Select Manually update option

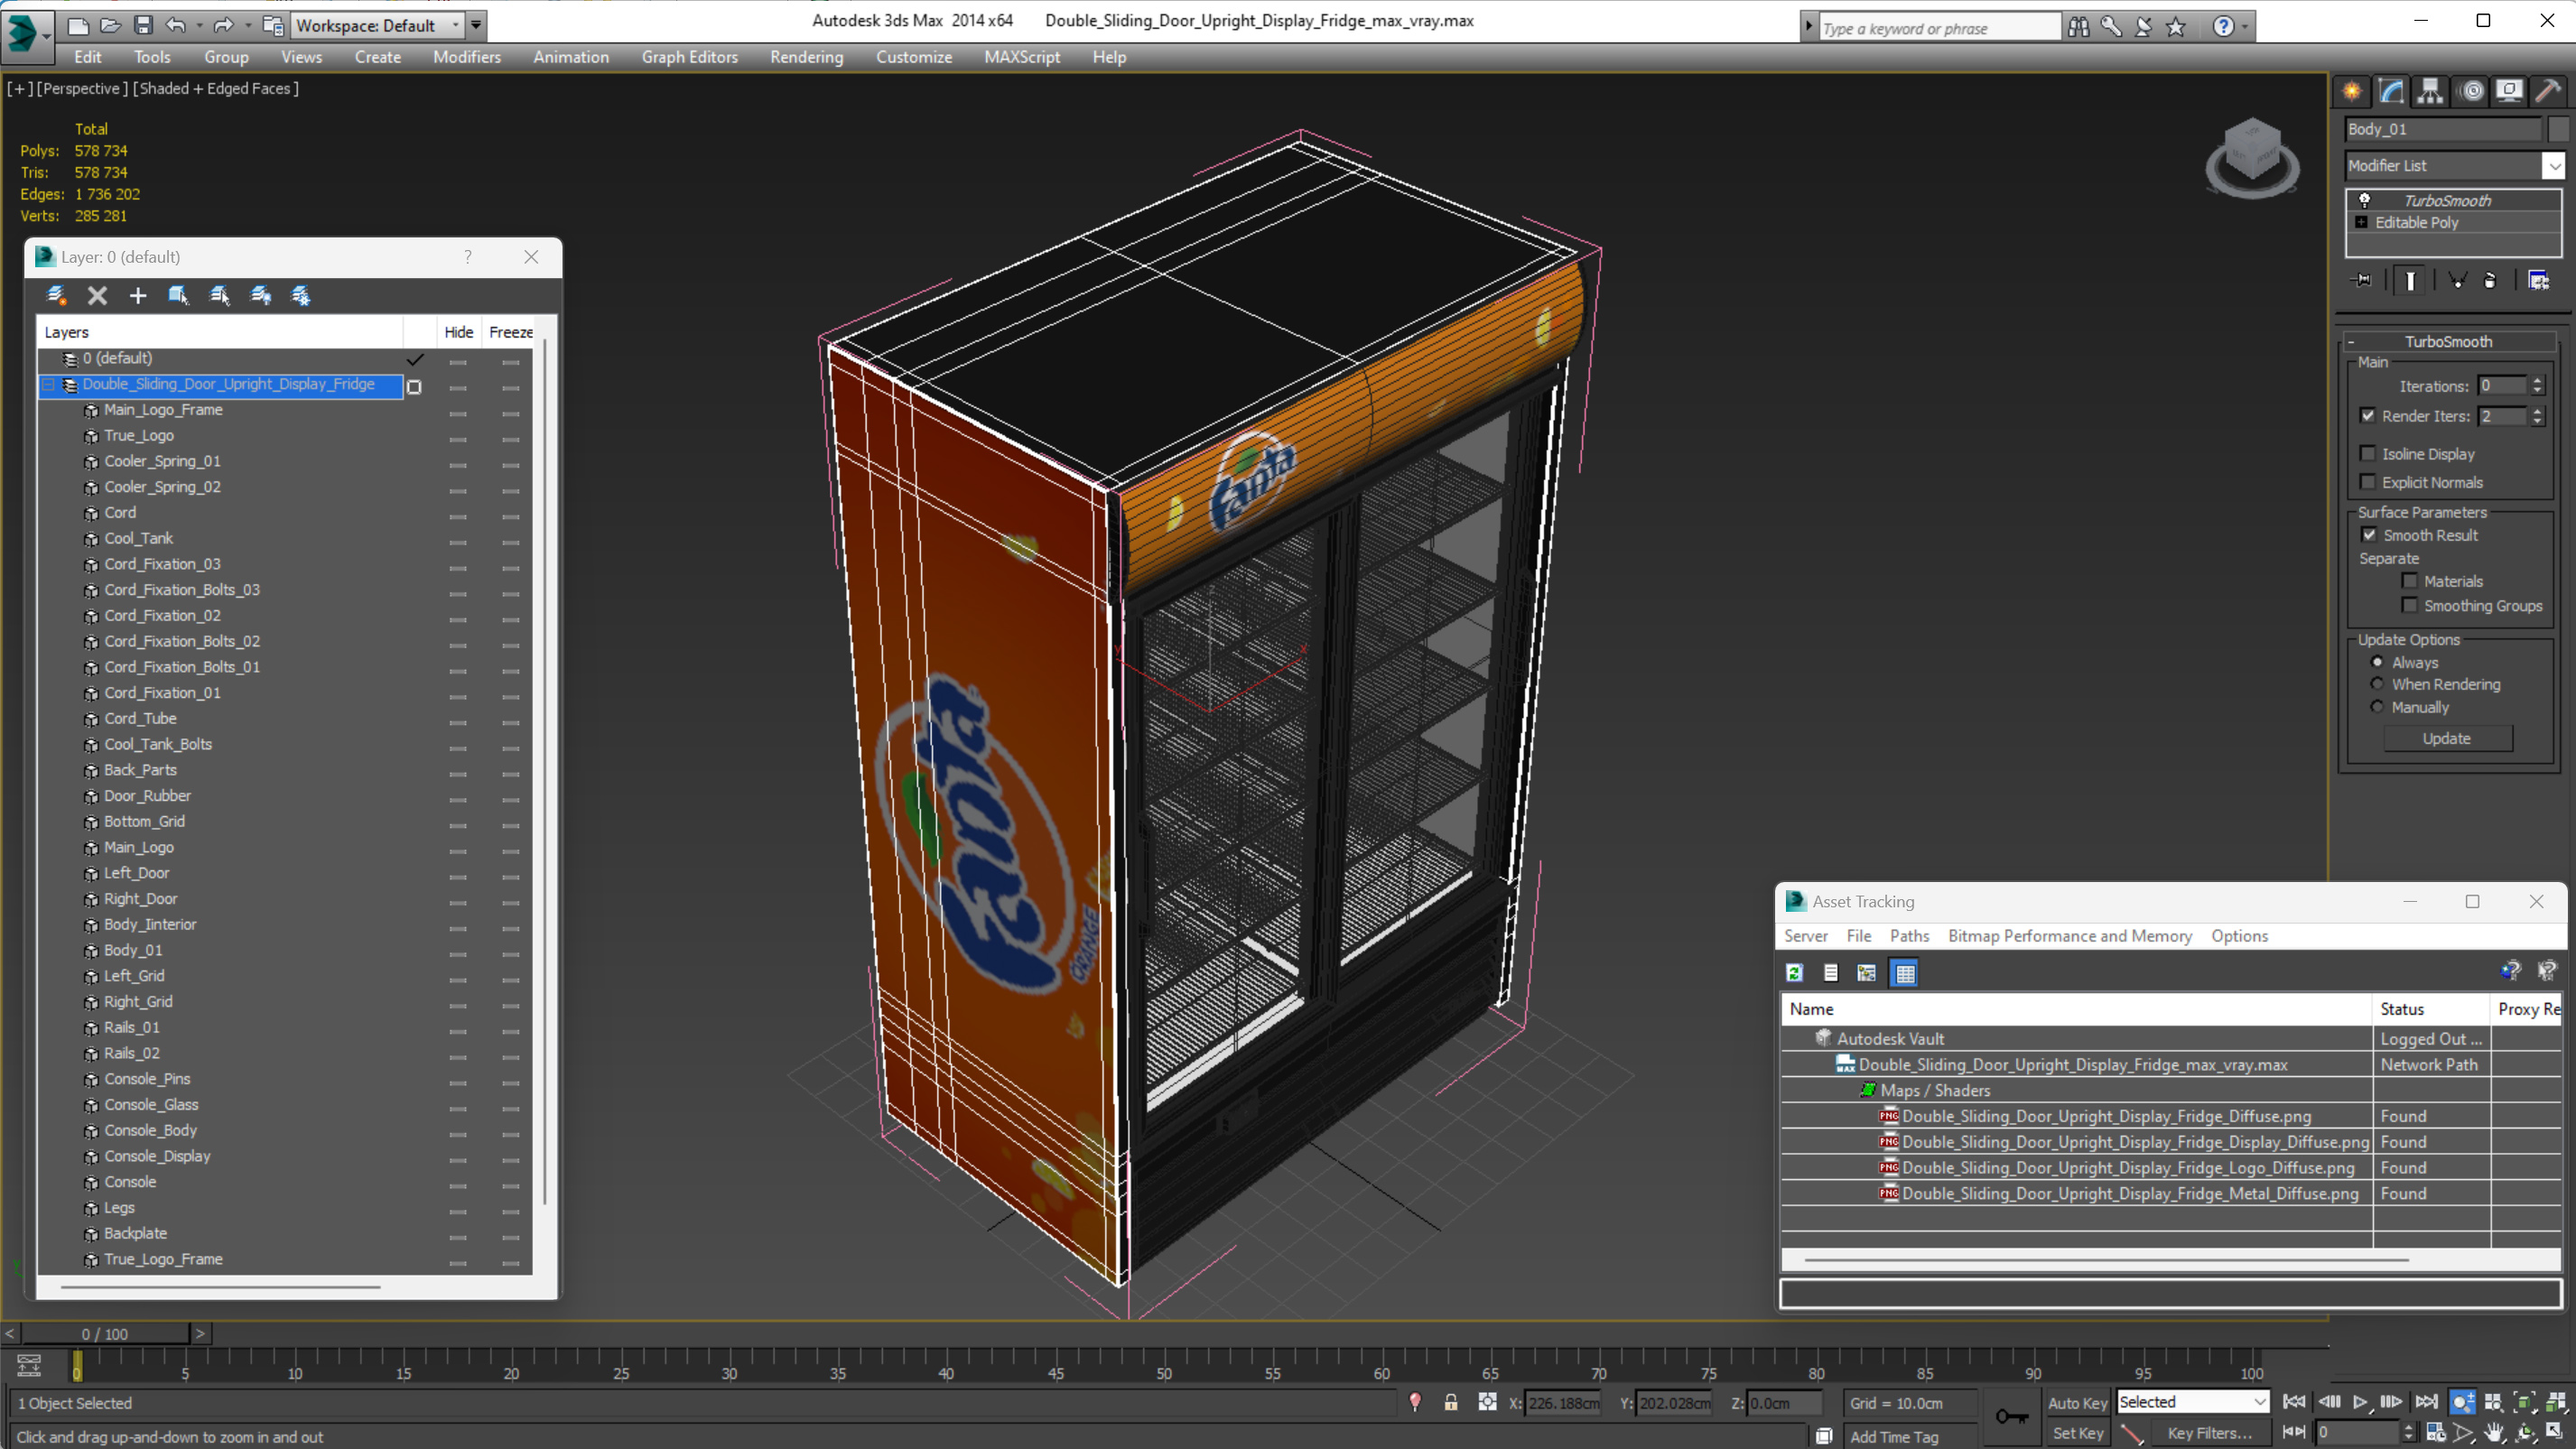(x=2378, y=706)
